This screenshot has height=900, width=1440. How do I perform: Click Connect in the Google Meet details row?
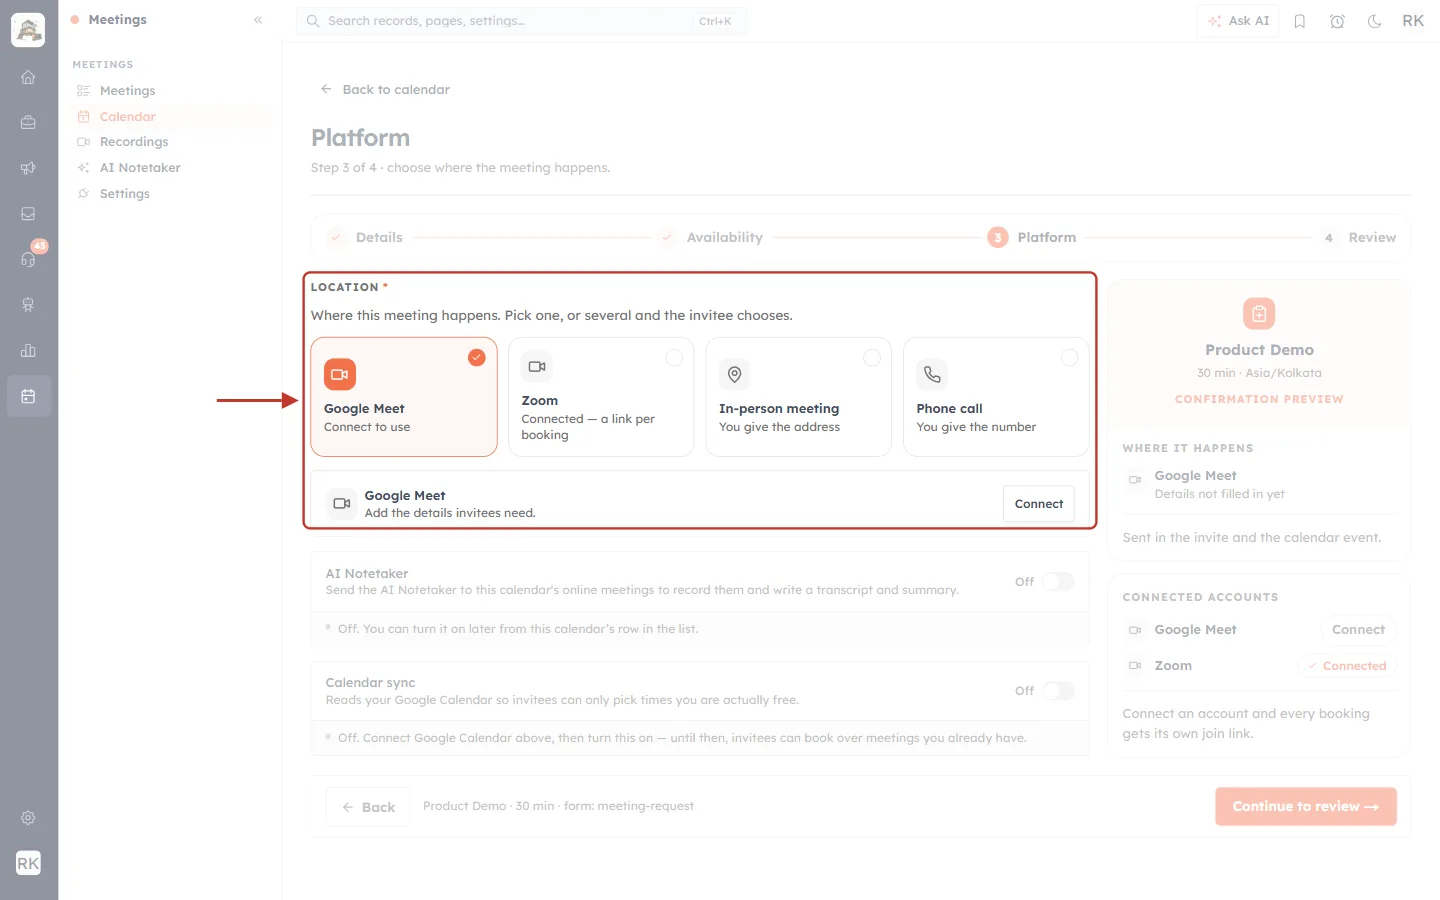point(1039,504)
